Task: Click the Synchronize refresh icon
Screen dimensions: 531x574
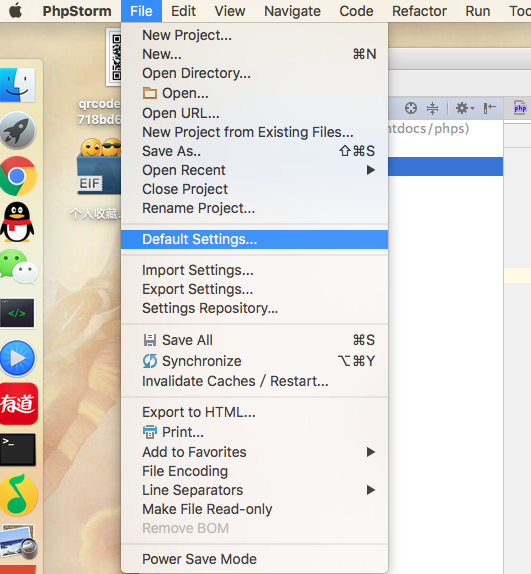Action: click(150, 361)
